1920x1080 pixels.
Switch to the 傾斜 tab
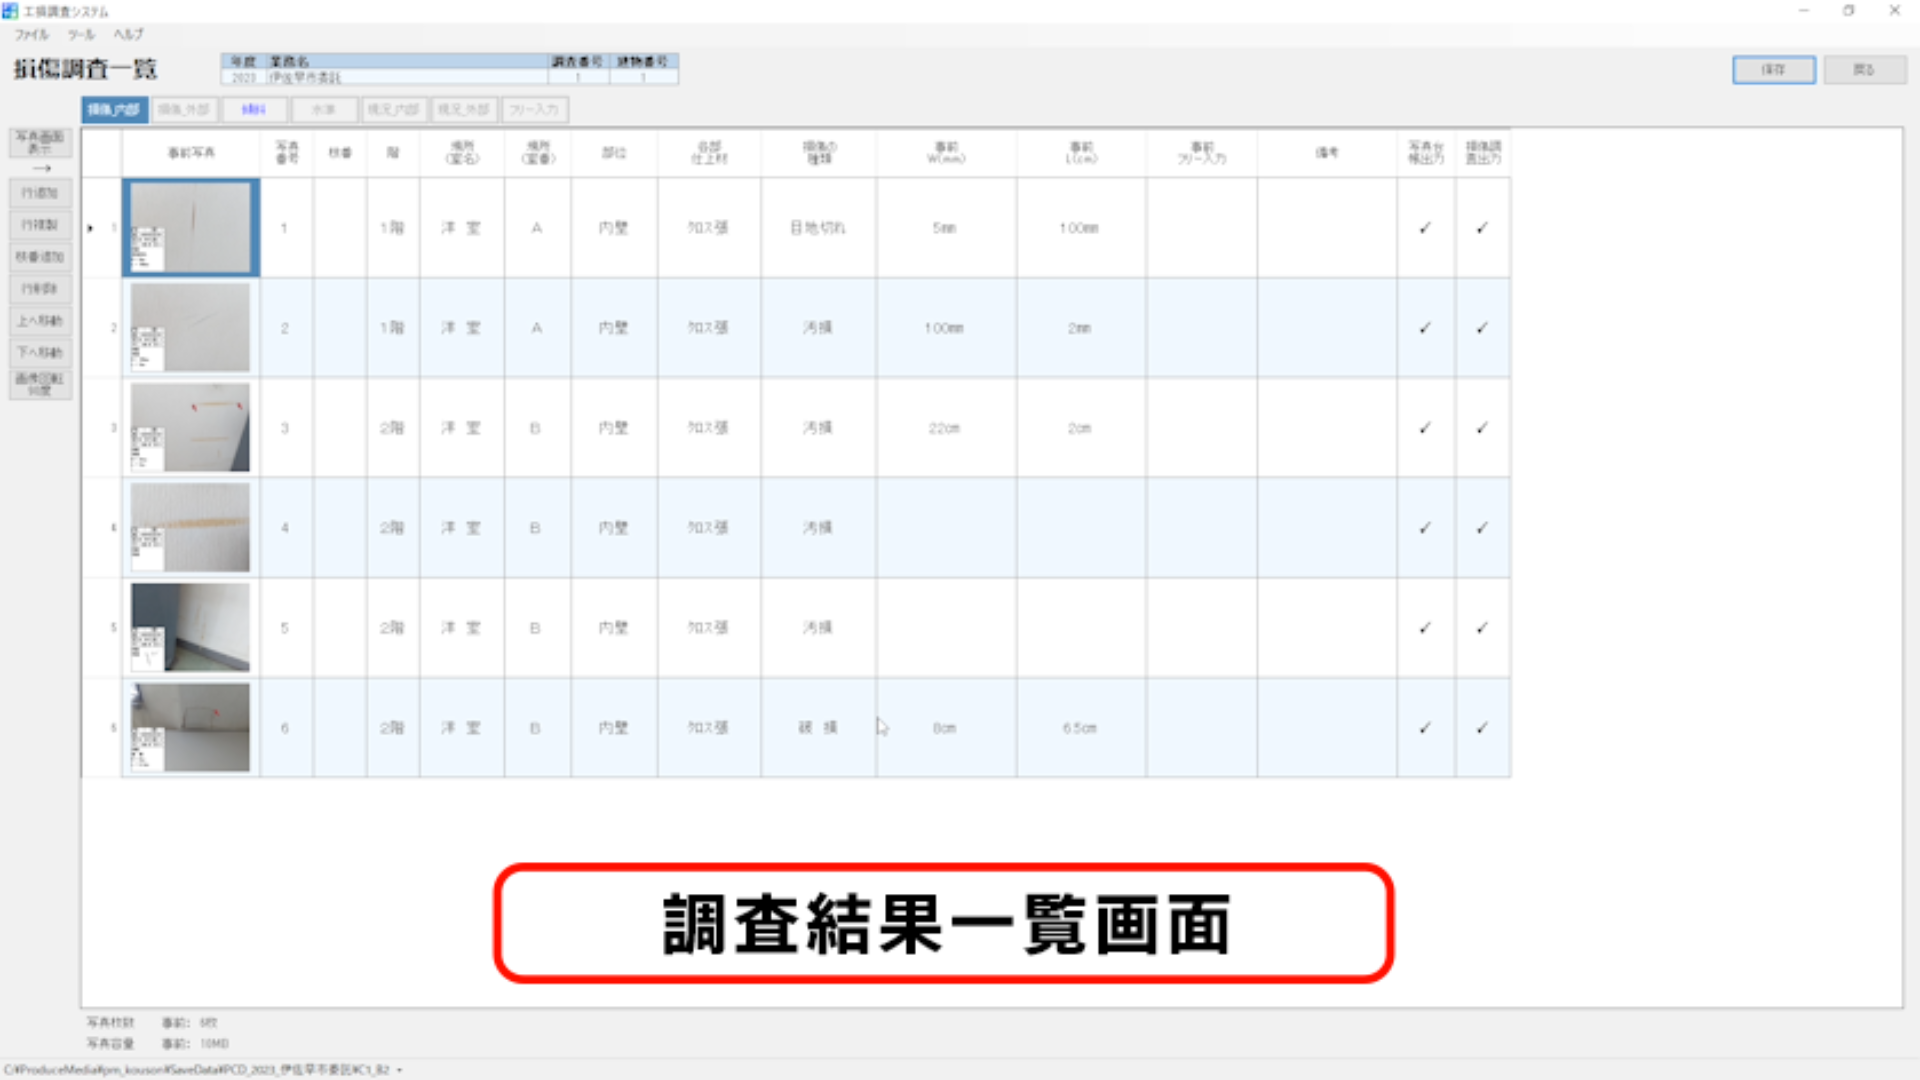(254, 109)
